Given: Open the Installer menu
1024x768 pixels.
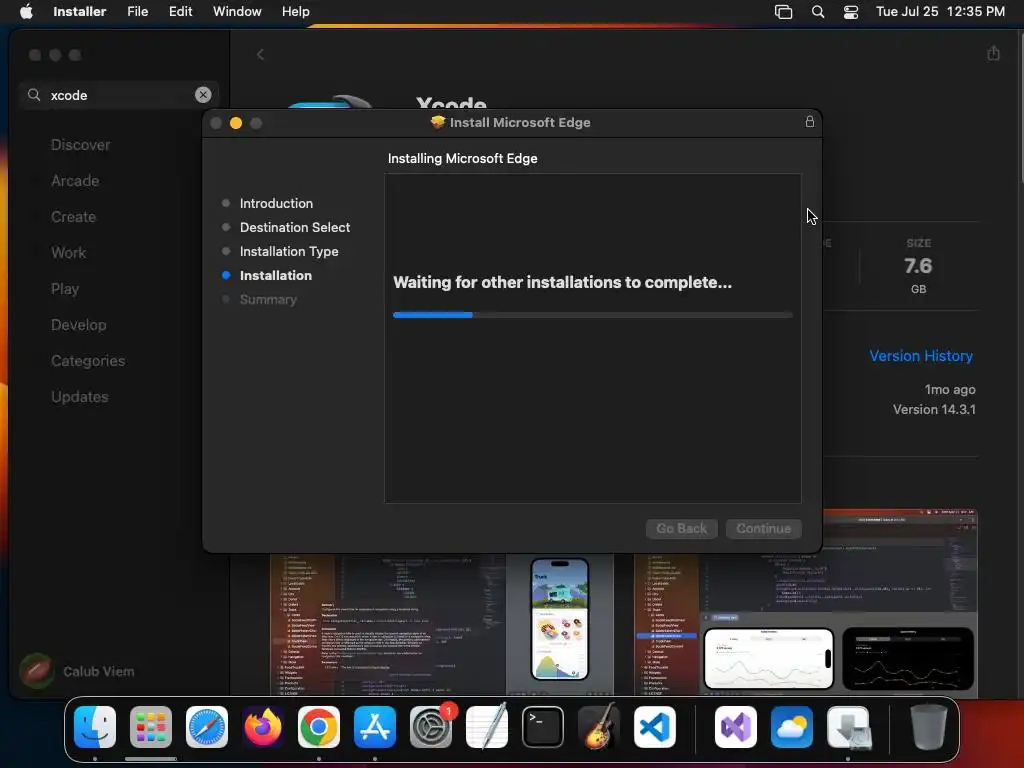Looking at the screenshot, I should (80, 12).
